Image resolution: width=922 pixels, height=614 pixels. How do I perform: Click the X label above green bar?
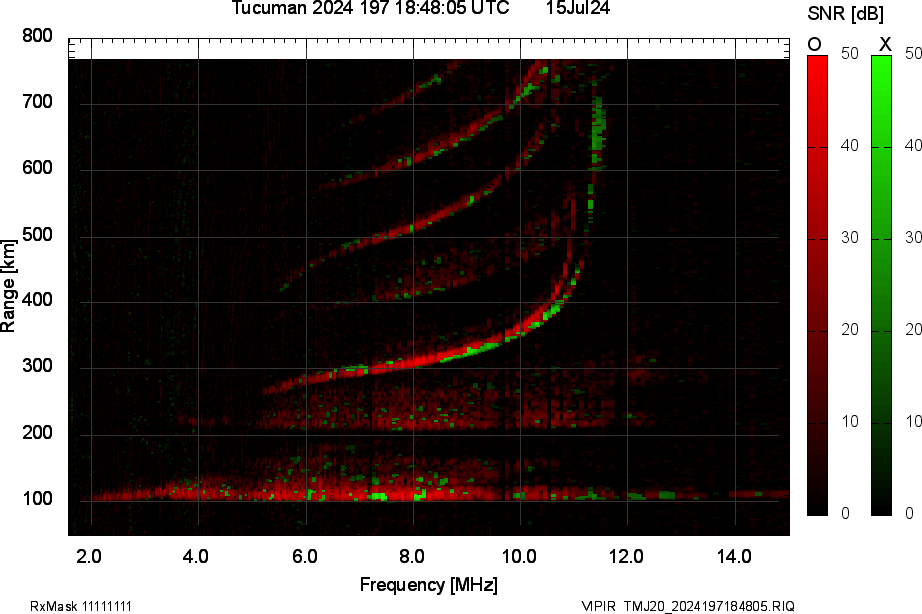pos(884,43)
